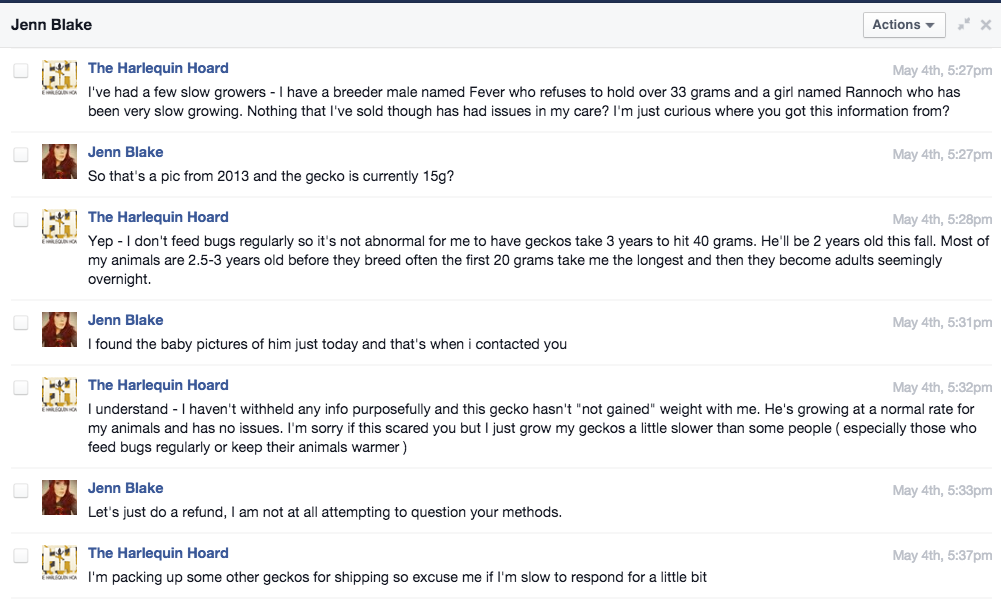
Task: Click the May 4th, 5:32pm timestamp
Action: pos(942,388)
